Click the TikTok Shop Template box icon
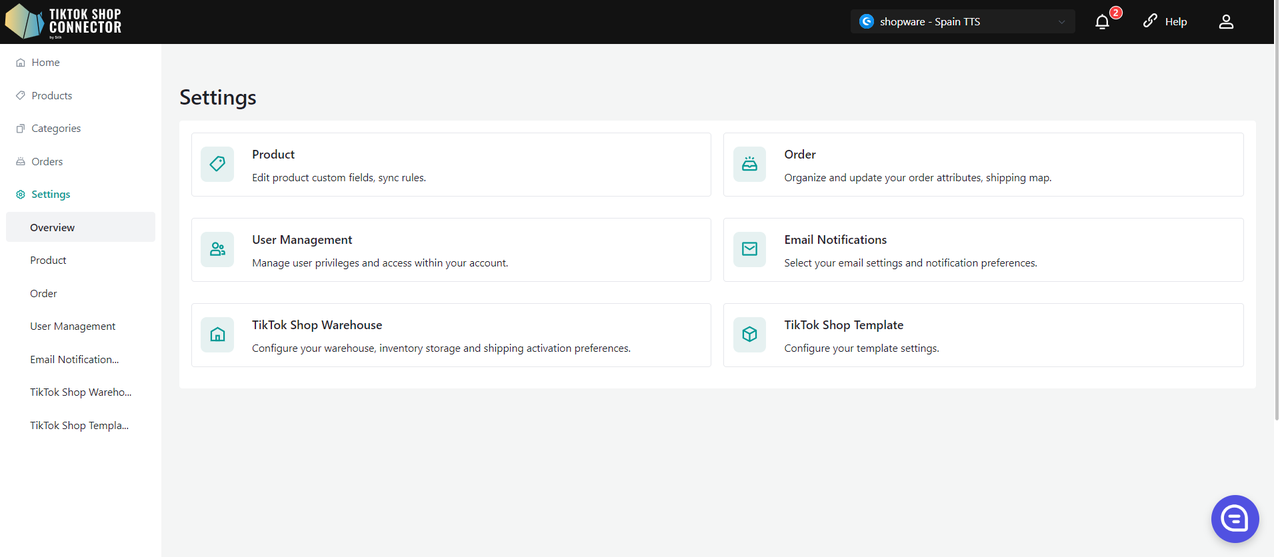Image resolution: width=1280 pixels, height=557 pixels. click(x=749, y=335)
